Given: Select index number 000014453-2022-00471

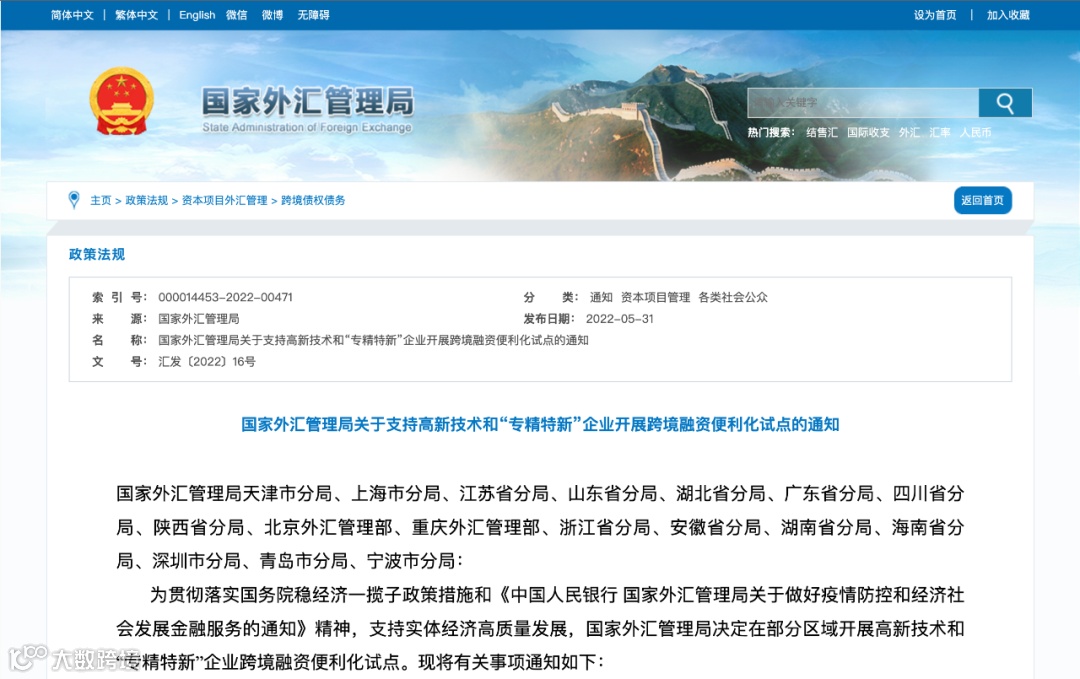Looking at the screenshot, I should click(225, 297).
